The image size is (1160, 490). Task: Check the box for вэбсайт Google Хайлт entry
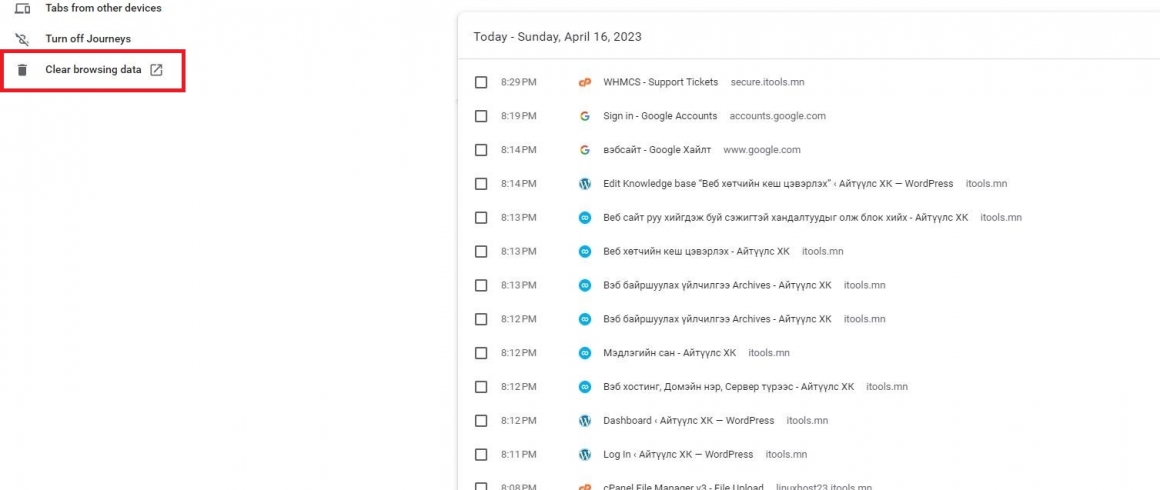[481, 150]
